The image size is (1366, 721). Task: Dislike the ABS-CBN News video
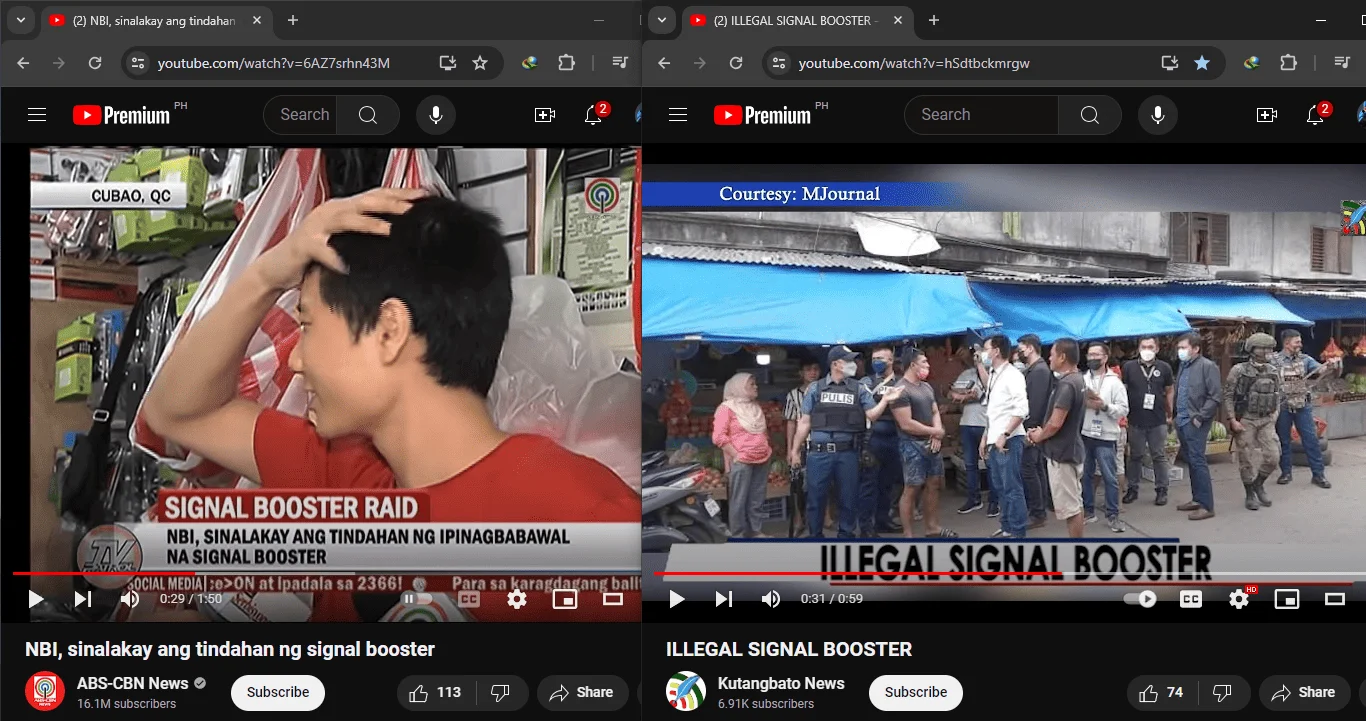[x=500, y=692]
